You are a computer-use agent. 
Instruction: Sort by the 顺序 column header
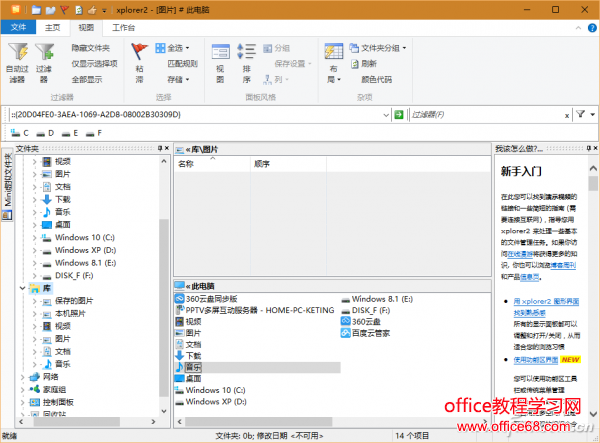coord(289,164)
